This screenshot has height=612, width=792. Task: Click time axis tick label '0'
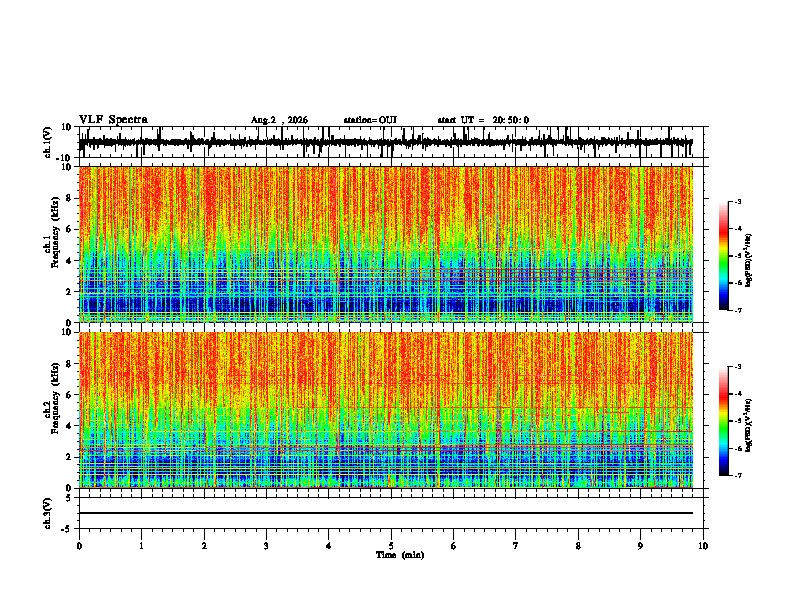79,546
